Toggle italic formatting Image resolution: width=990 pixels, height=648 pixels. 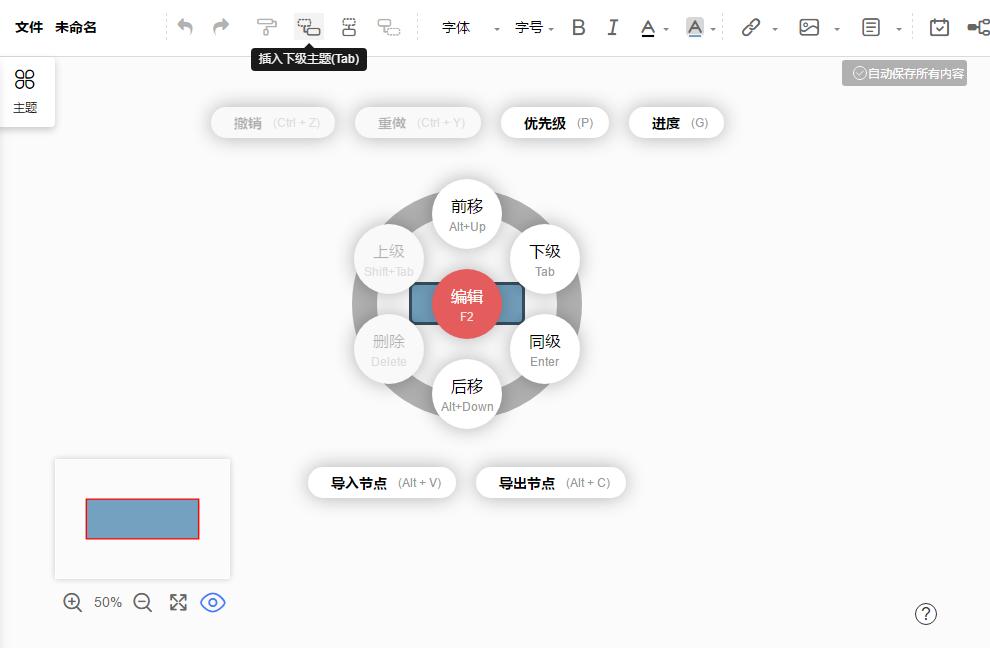[x=613, y=27]
